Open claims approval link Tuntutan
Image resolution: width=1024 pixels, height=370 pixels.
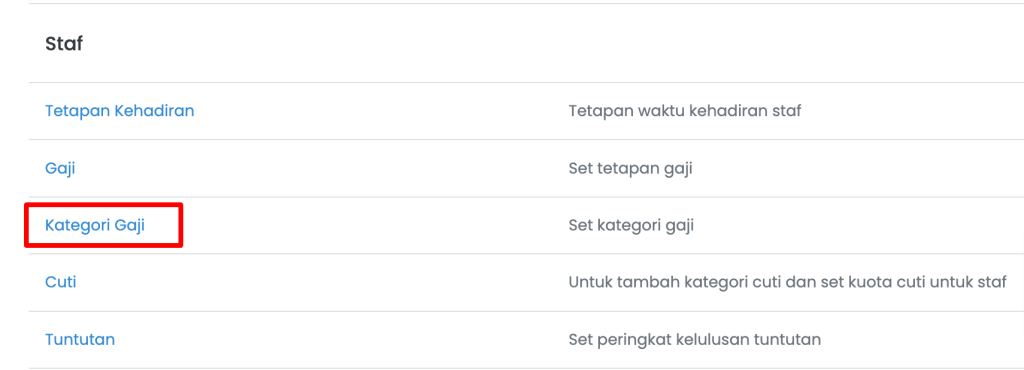point(80,340)
